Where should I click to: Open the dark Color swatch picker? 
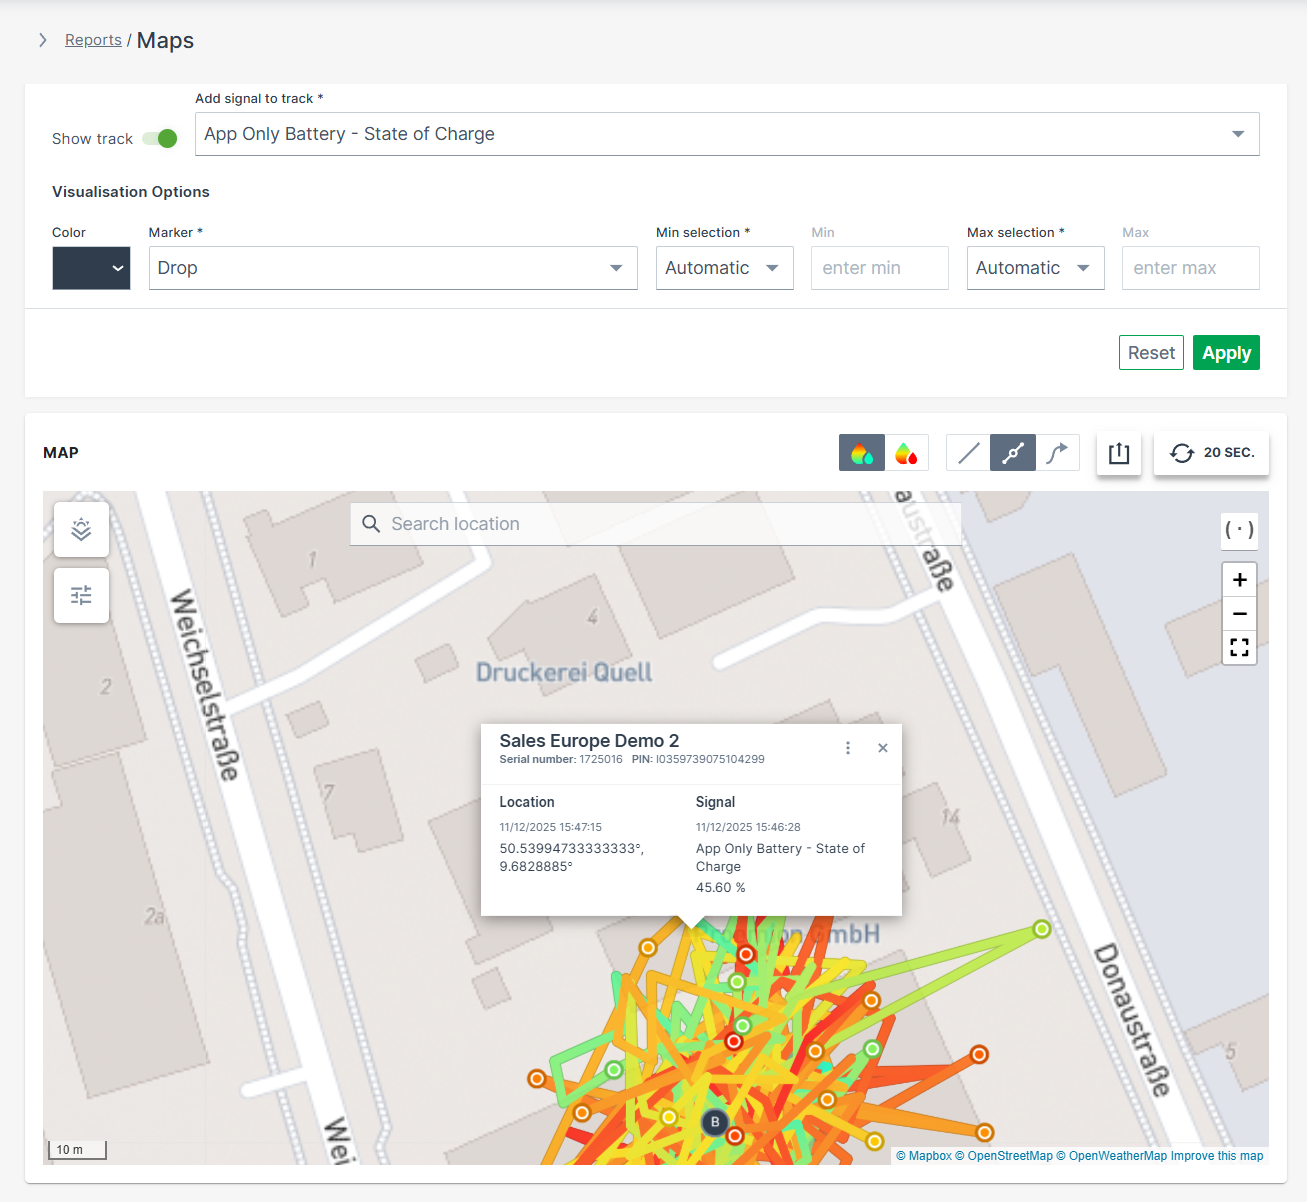point(91,268)
